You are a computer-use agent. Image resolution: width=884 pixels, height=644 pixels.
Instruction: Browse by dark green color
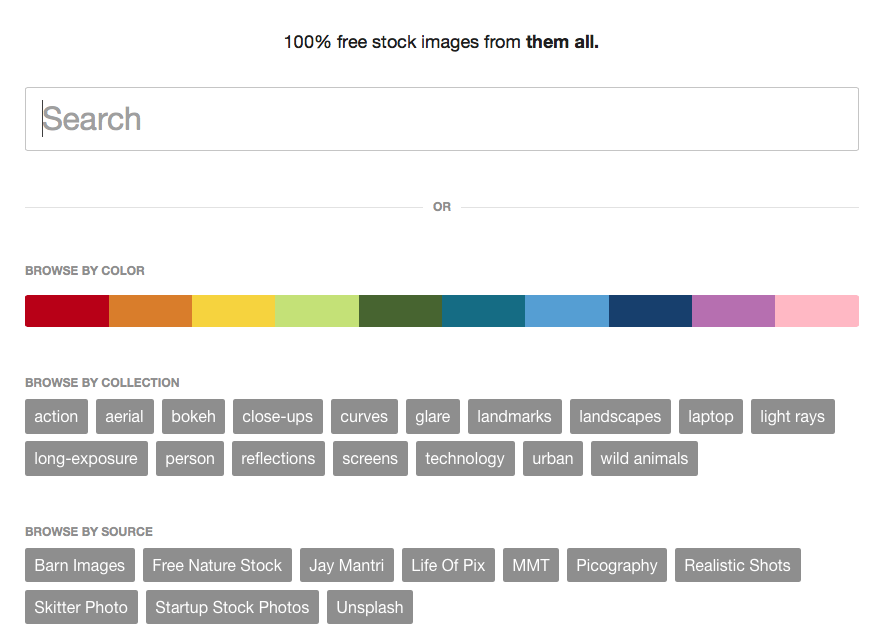tap(400, 311)
